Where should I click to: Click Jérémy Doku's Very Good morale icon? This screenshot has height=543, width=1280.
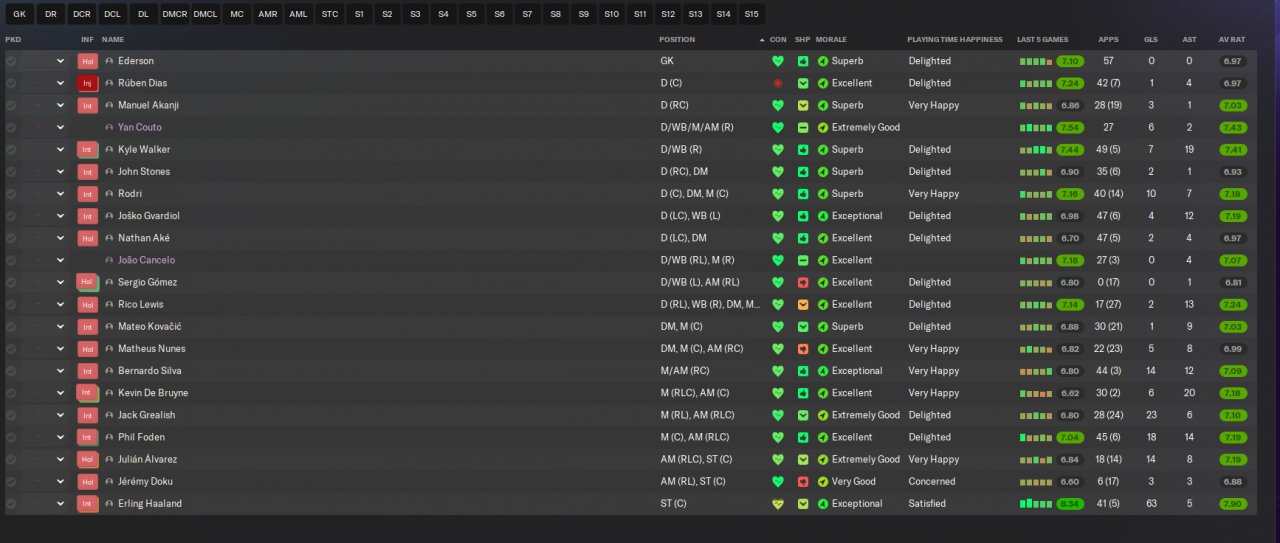point(823,482)
